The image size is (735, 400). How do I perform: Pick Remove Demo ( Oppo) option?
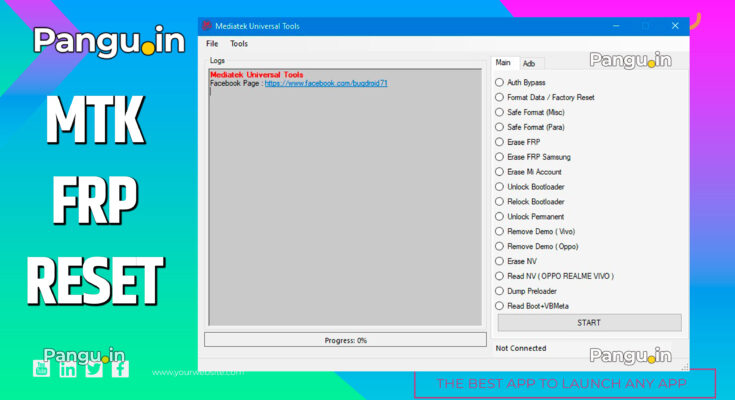(x=537, y=247)
